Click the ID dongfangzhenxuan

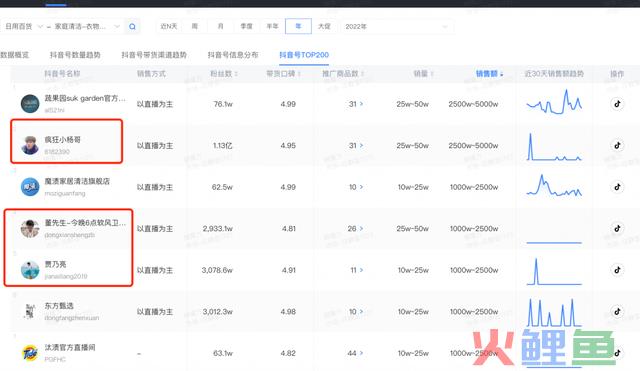click(71, 318)
